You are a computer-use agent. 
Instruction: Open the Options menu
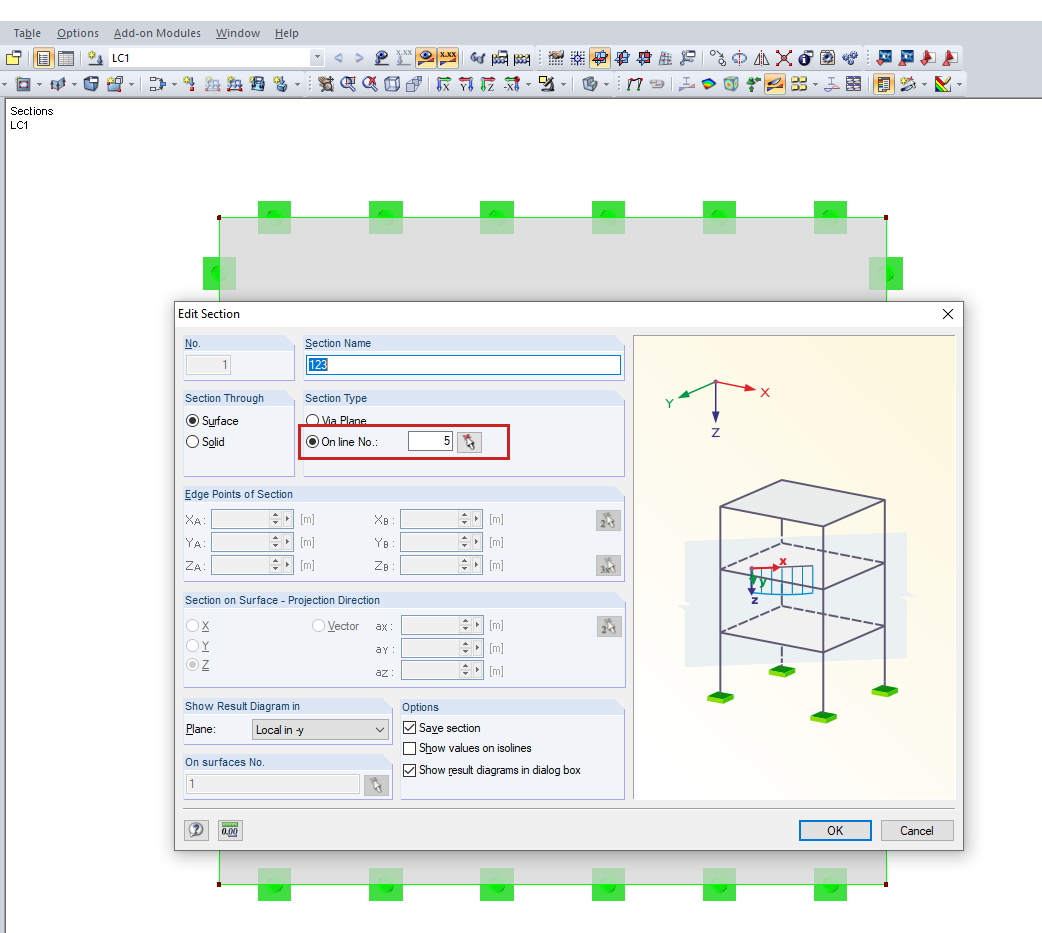tap(78, 33)
